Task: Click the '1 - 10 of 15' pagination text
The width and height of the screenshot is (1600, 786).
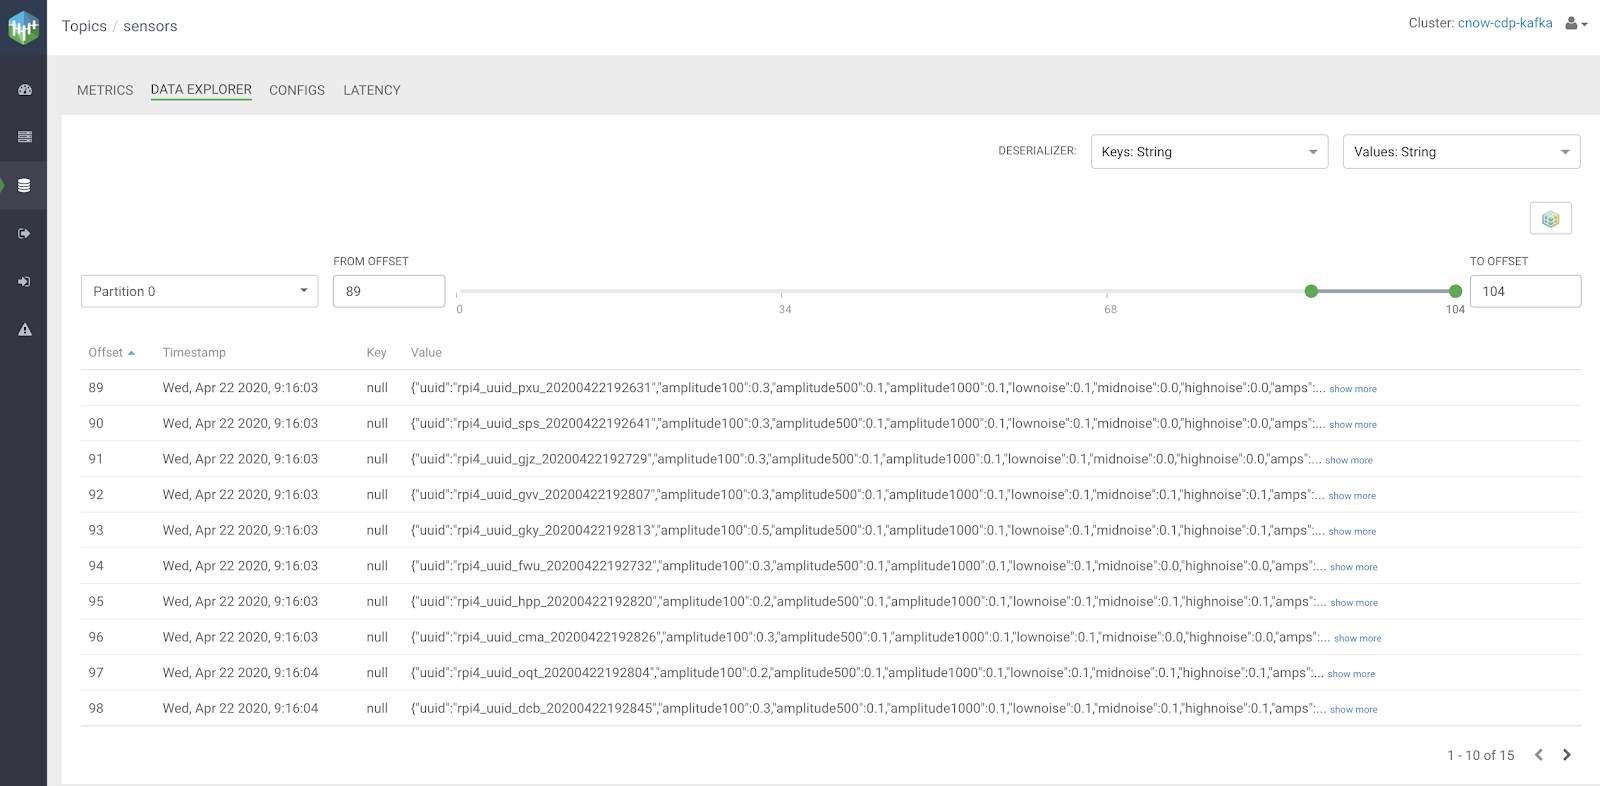Action: pyautogui.click(x=1481, y=756)
